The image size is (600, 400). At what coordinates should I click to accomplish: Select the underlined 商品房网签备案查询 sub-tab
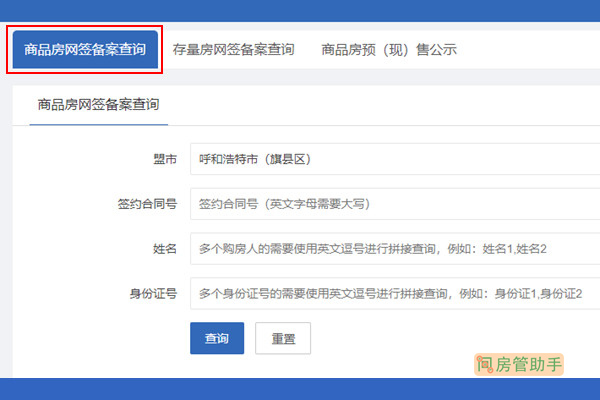(98, 104)
